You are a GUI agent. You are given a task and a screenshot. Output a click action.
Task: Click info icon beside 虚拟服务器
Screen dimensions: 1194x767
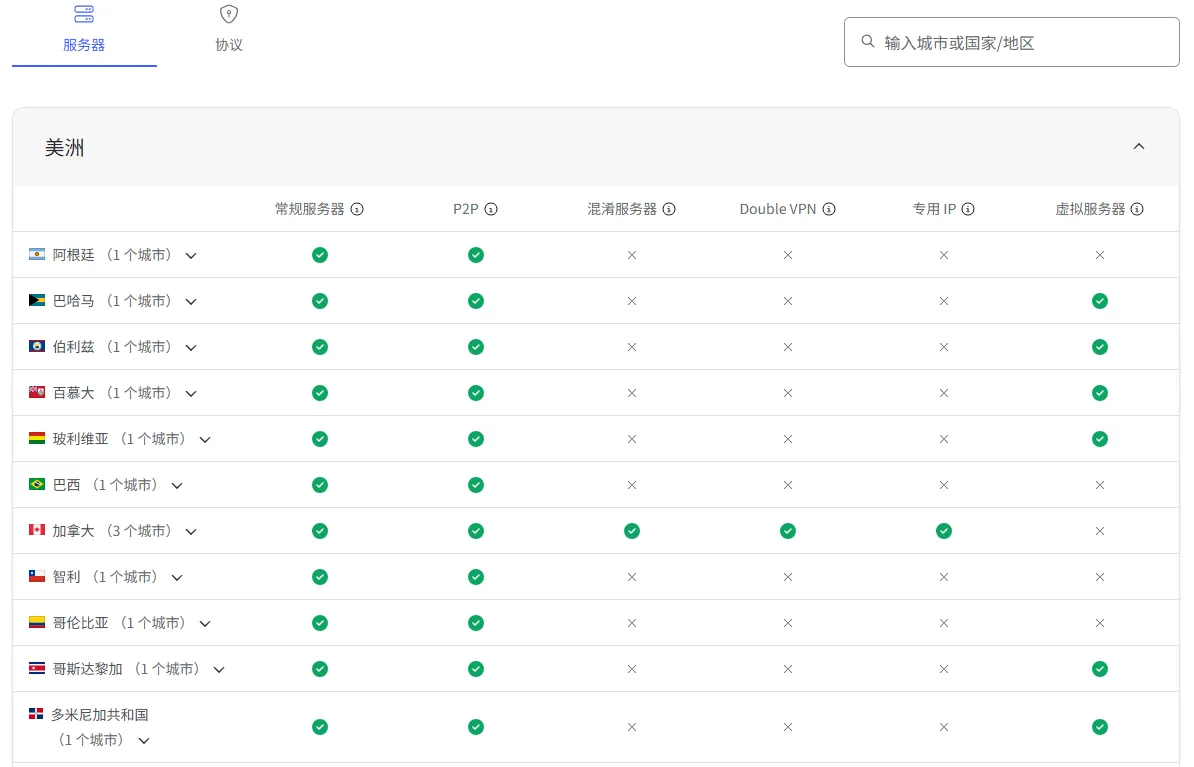click(1137, 210)
